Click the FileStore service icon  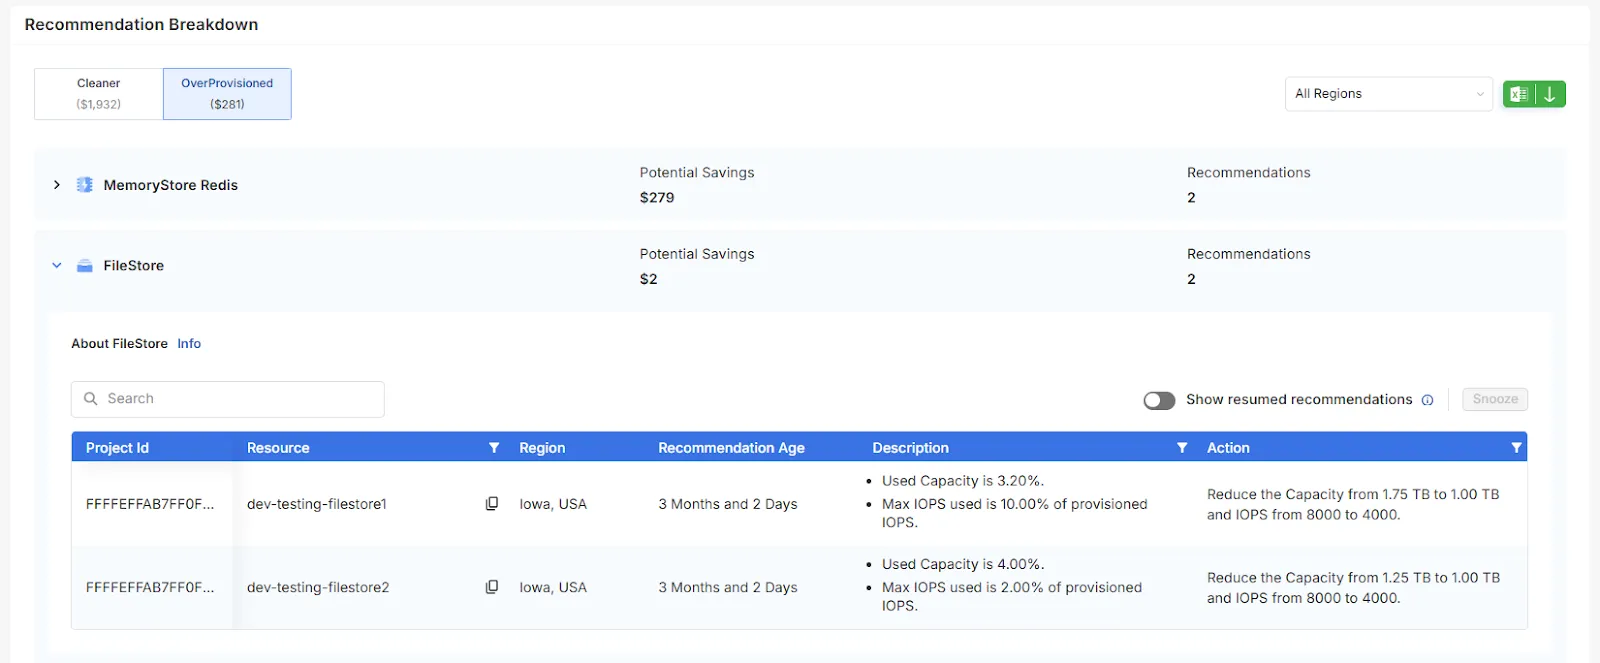85,266
